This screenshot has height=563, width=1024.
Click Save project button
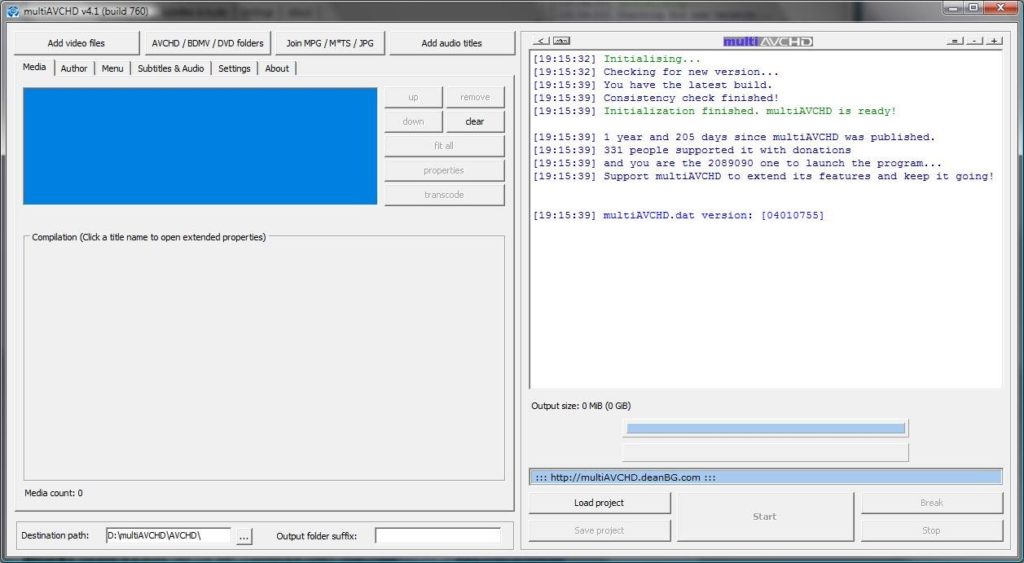(600, 530)
